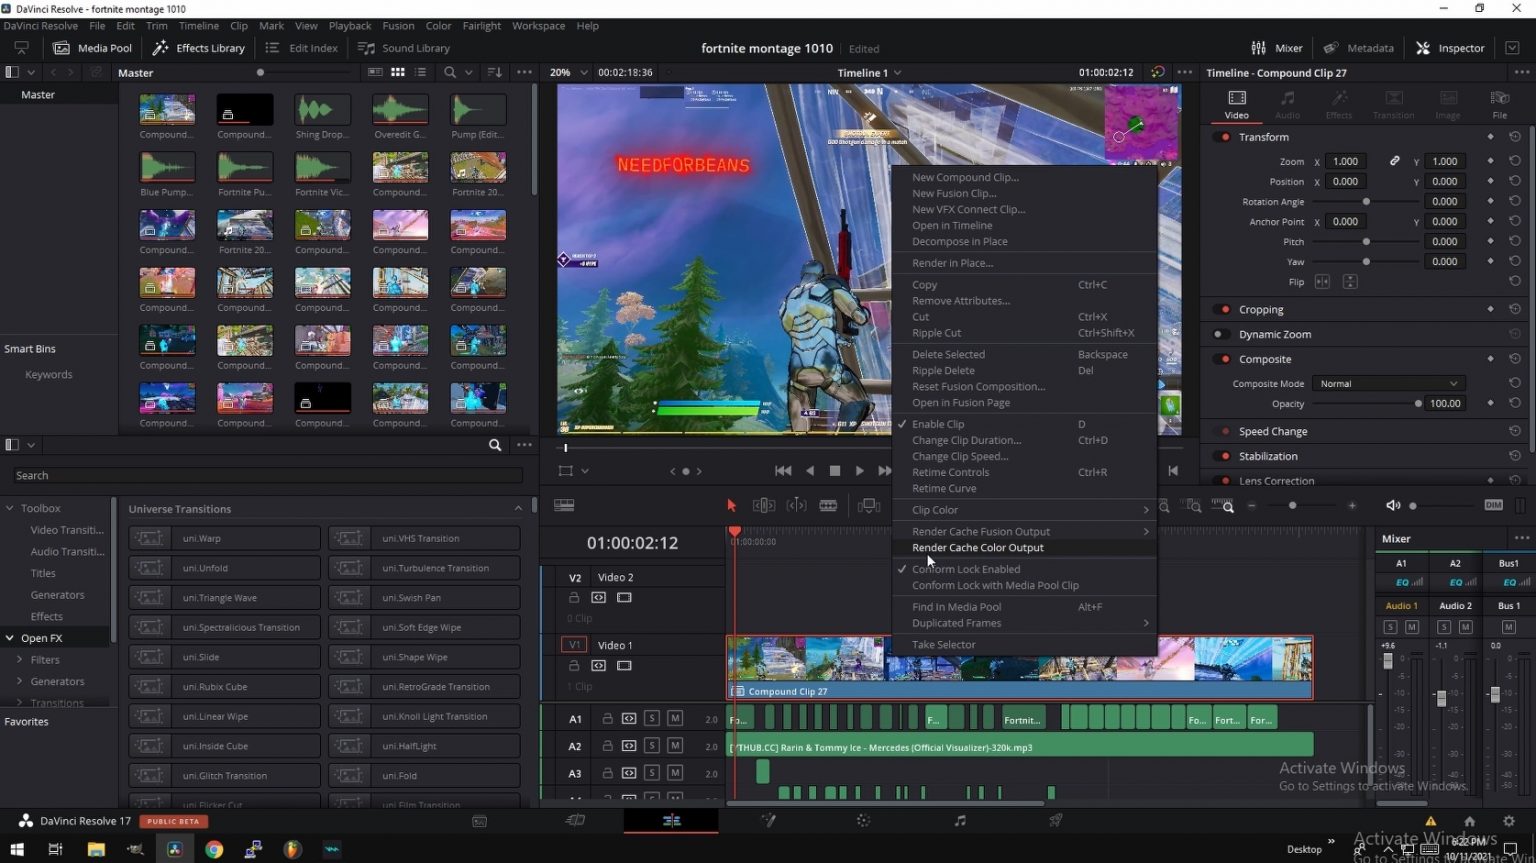Choose Render Cache Color Output menu entry
Image resolution: width=1536 pixels, height=863 pixels.
[977, 548]
